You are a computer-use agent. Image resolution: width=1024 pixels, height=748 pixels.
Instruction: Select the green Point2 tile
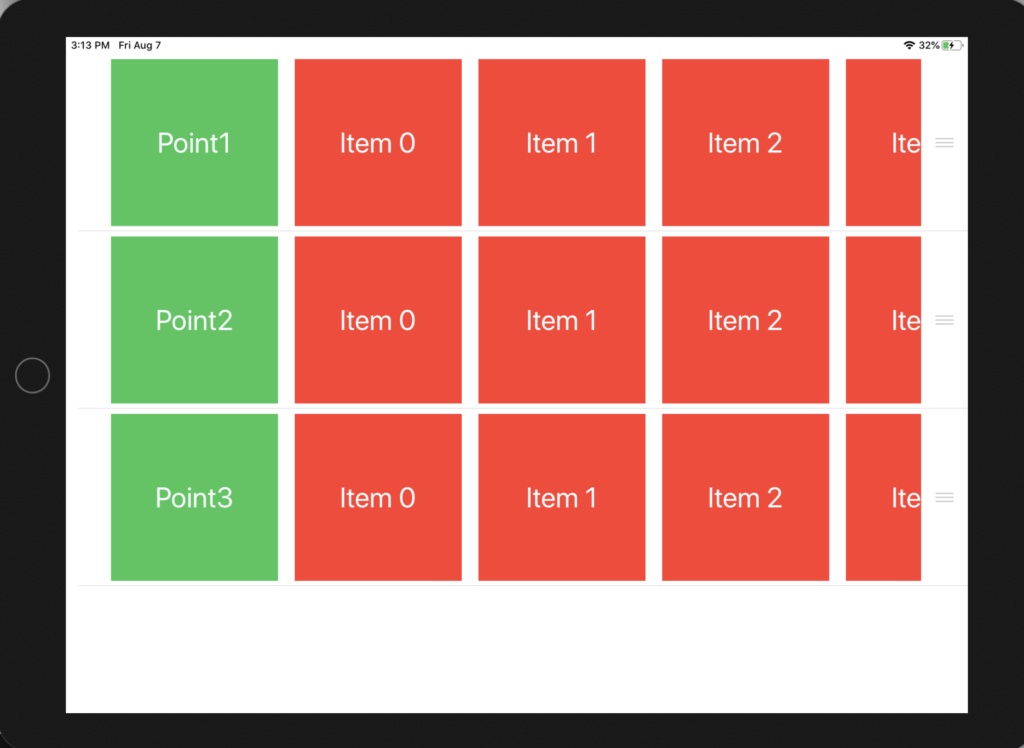(x=195, y=320)
